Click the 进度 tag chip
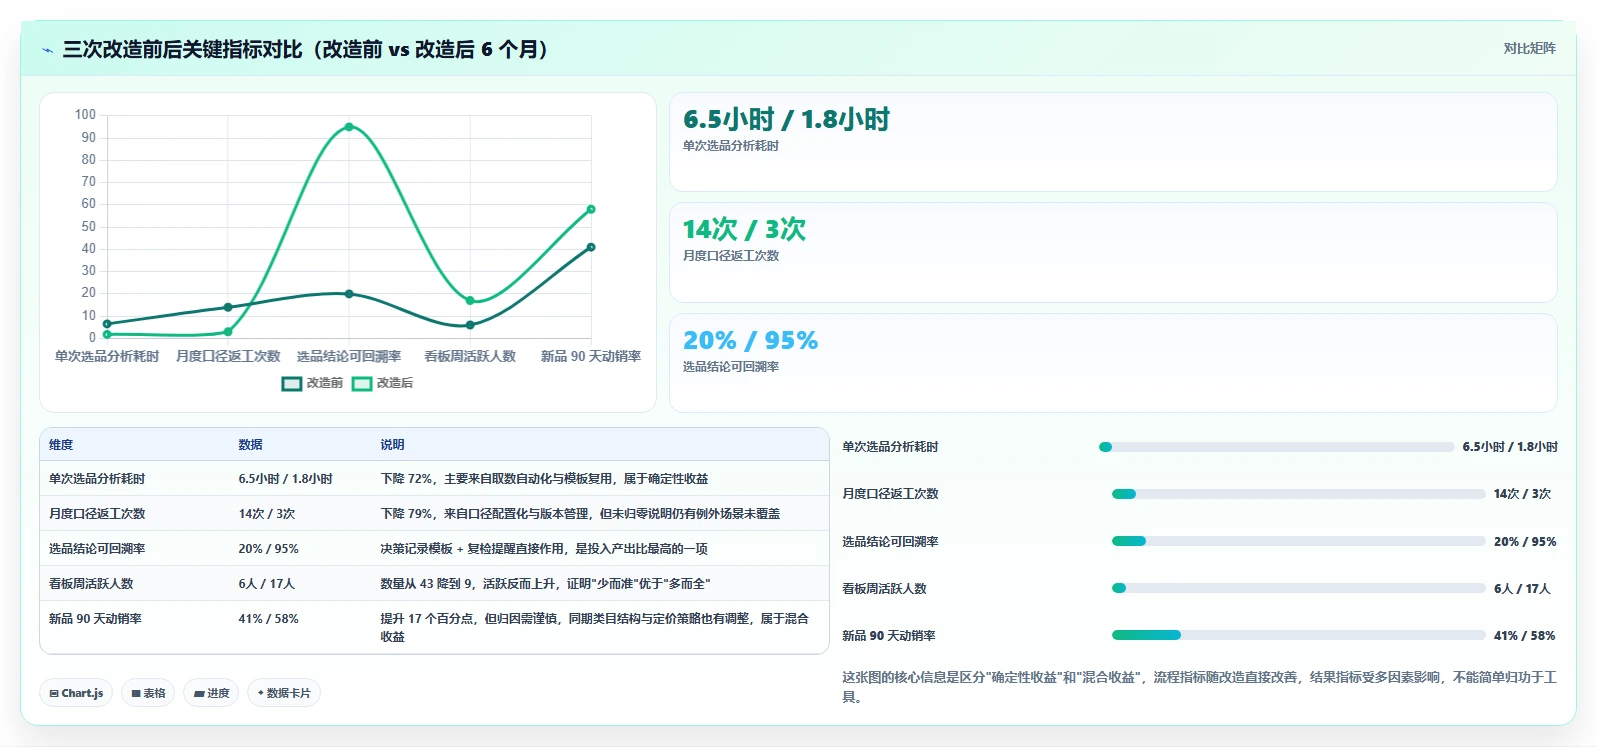This screenshot has height=747, width=1597. pyautogui.click(x=211, y=693)
